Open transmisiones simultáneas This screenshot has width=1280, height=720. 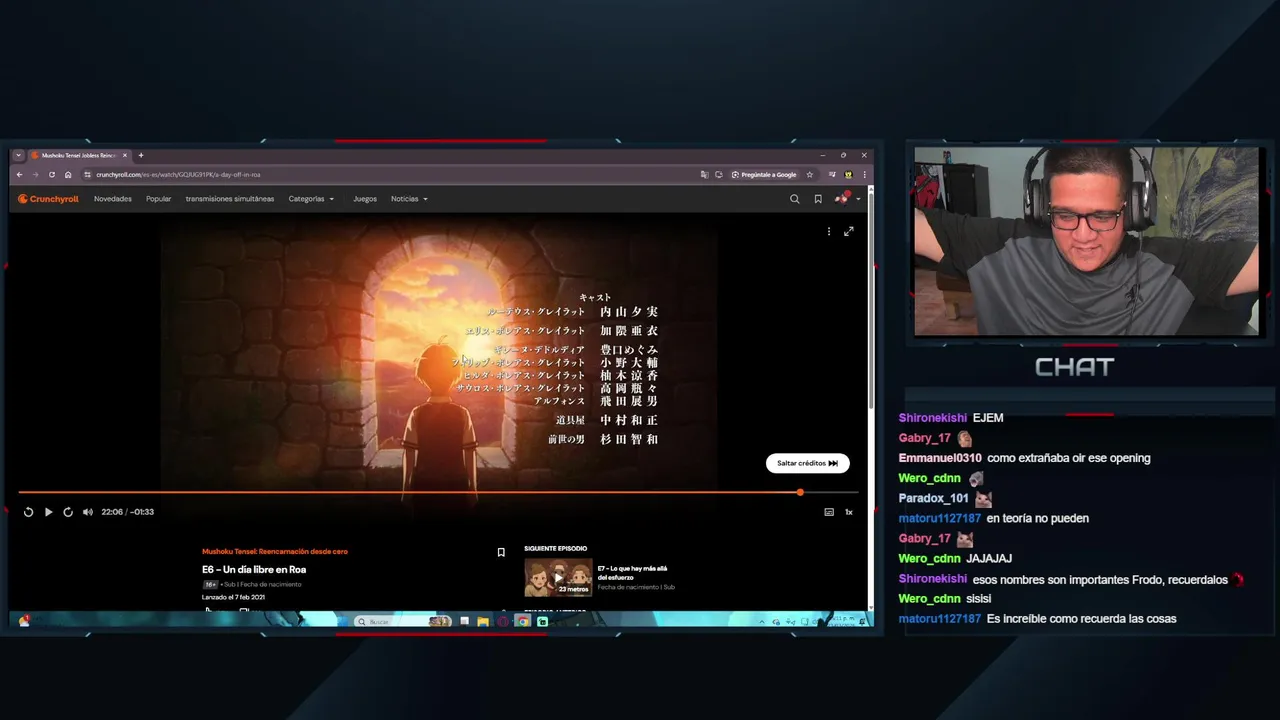click(230, 199)
